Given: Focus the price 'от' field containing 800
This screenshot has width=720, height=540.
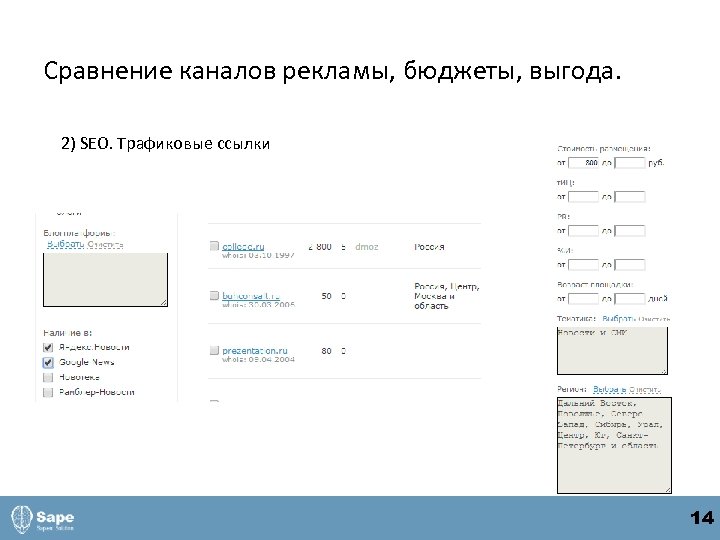Looking at the screenshot, I should pyautogui.click(x=584, y=163).
